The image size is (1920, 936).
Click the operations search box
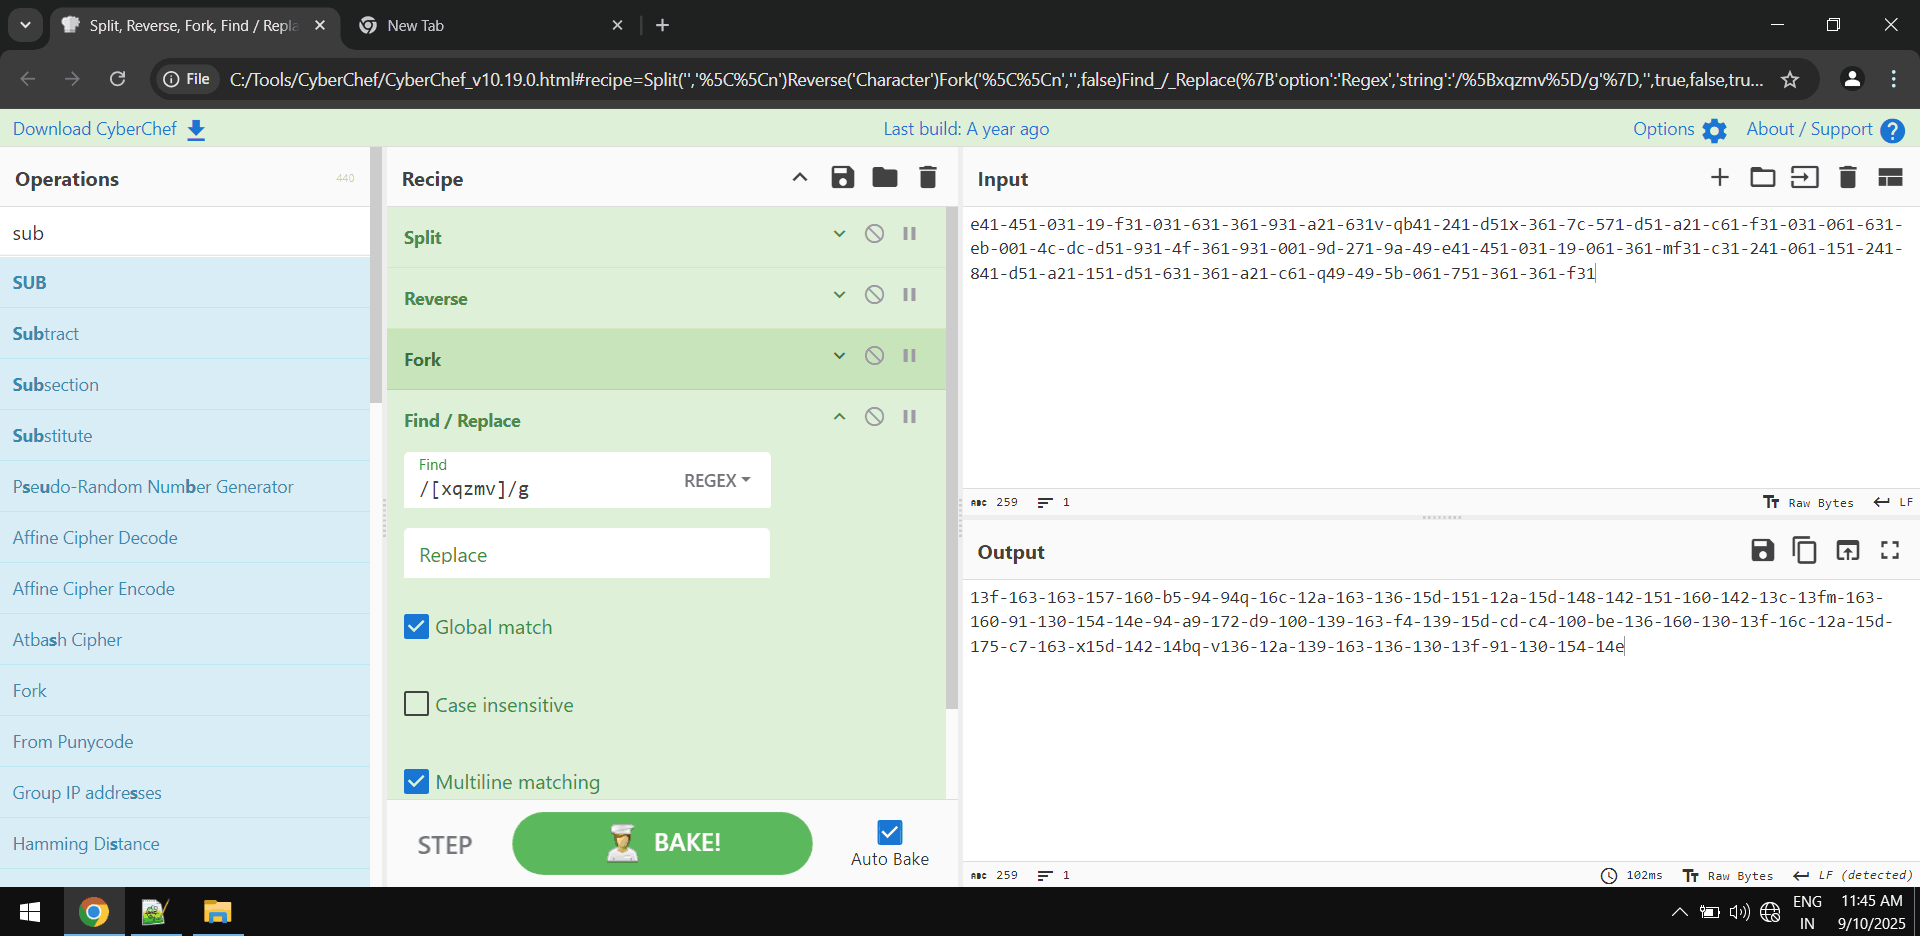pos(185,233)
